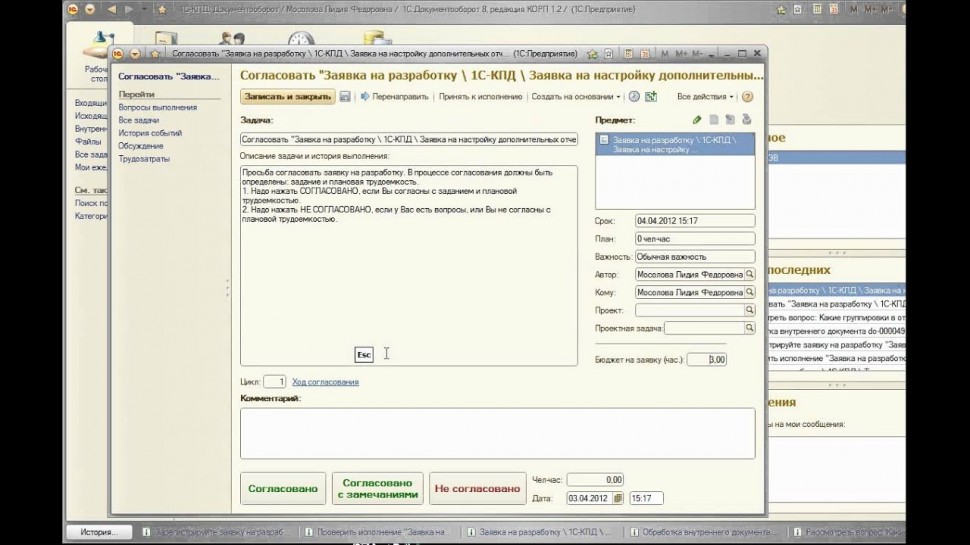
Task: Open История событий in the left navigation
Action: (150, 133)
